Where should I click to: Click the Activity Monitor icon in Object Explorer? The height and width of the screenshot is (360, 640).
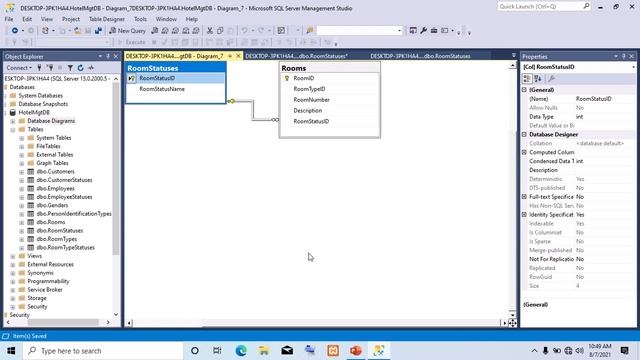click(91, 68)
